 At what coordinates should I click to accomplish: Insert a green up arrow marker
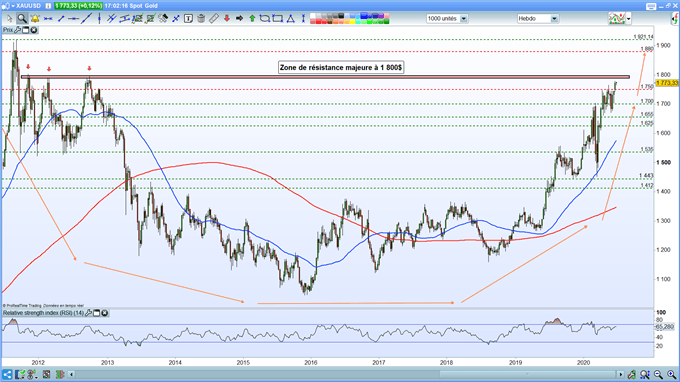252,19
